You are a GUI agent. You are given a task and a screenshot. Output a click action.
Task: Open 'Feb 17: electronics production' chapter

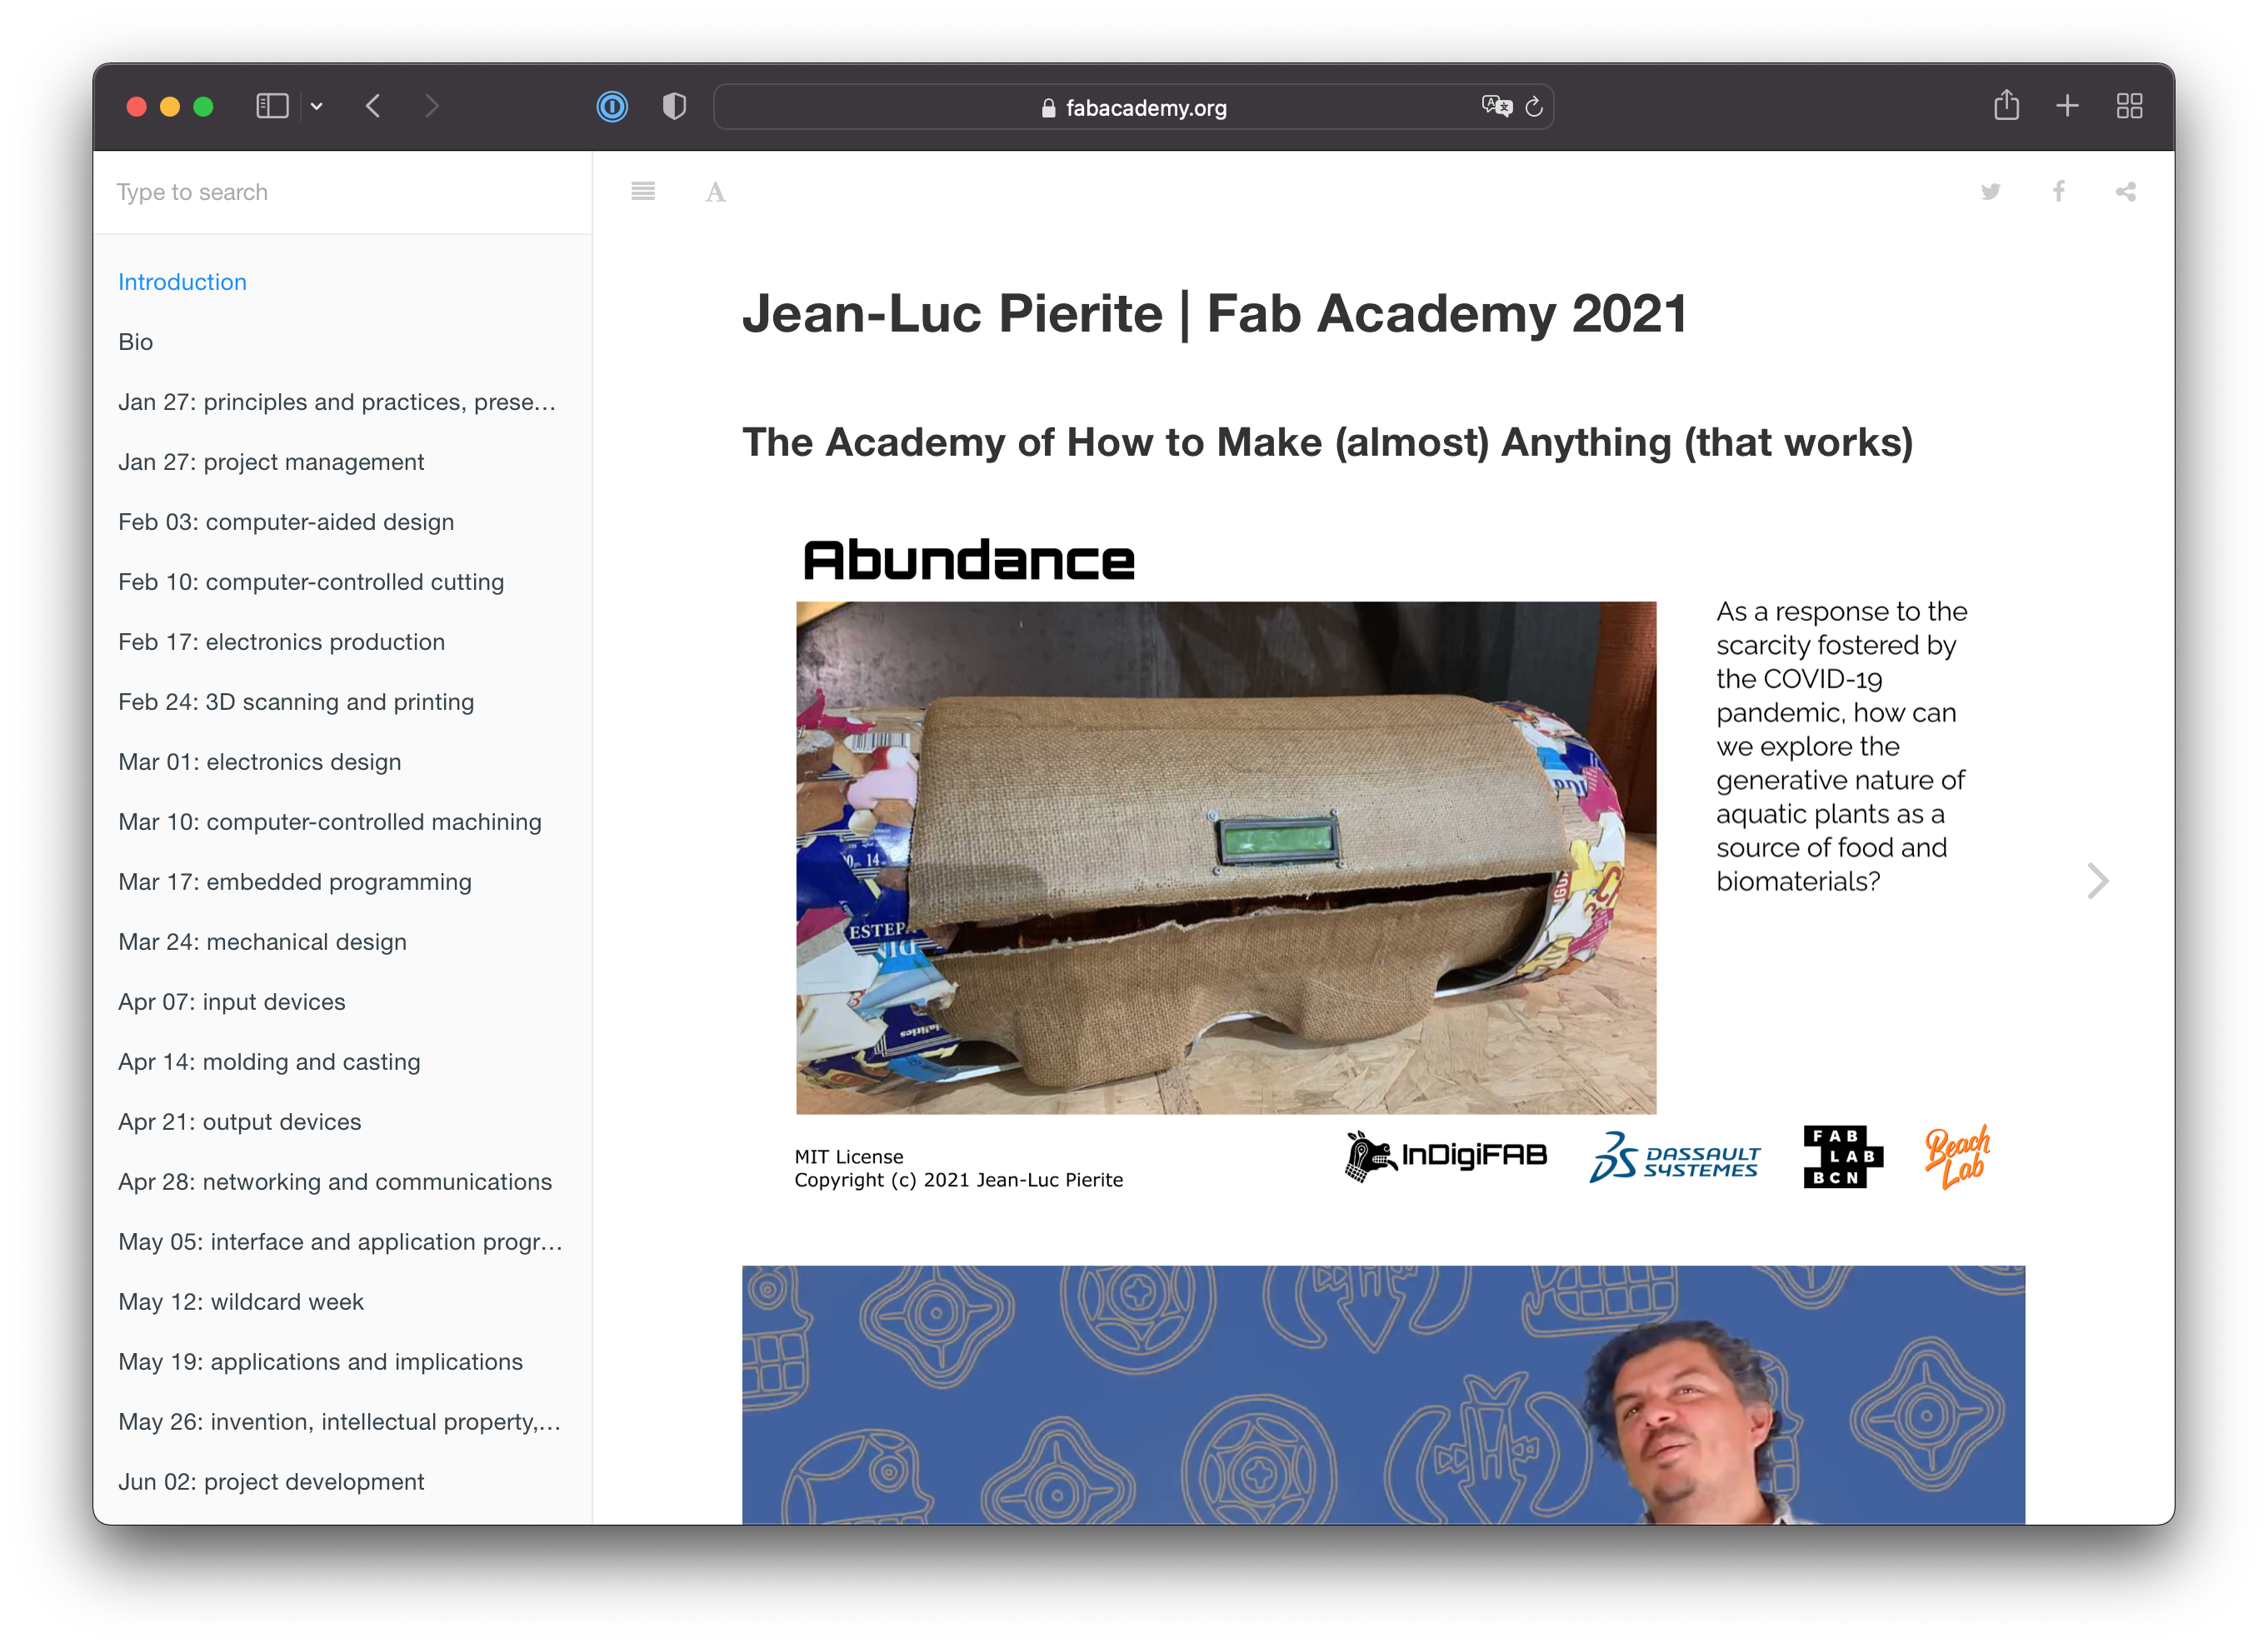pyautogui.click(x=281, y=642)
